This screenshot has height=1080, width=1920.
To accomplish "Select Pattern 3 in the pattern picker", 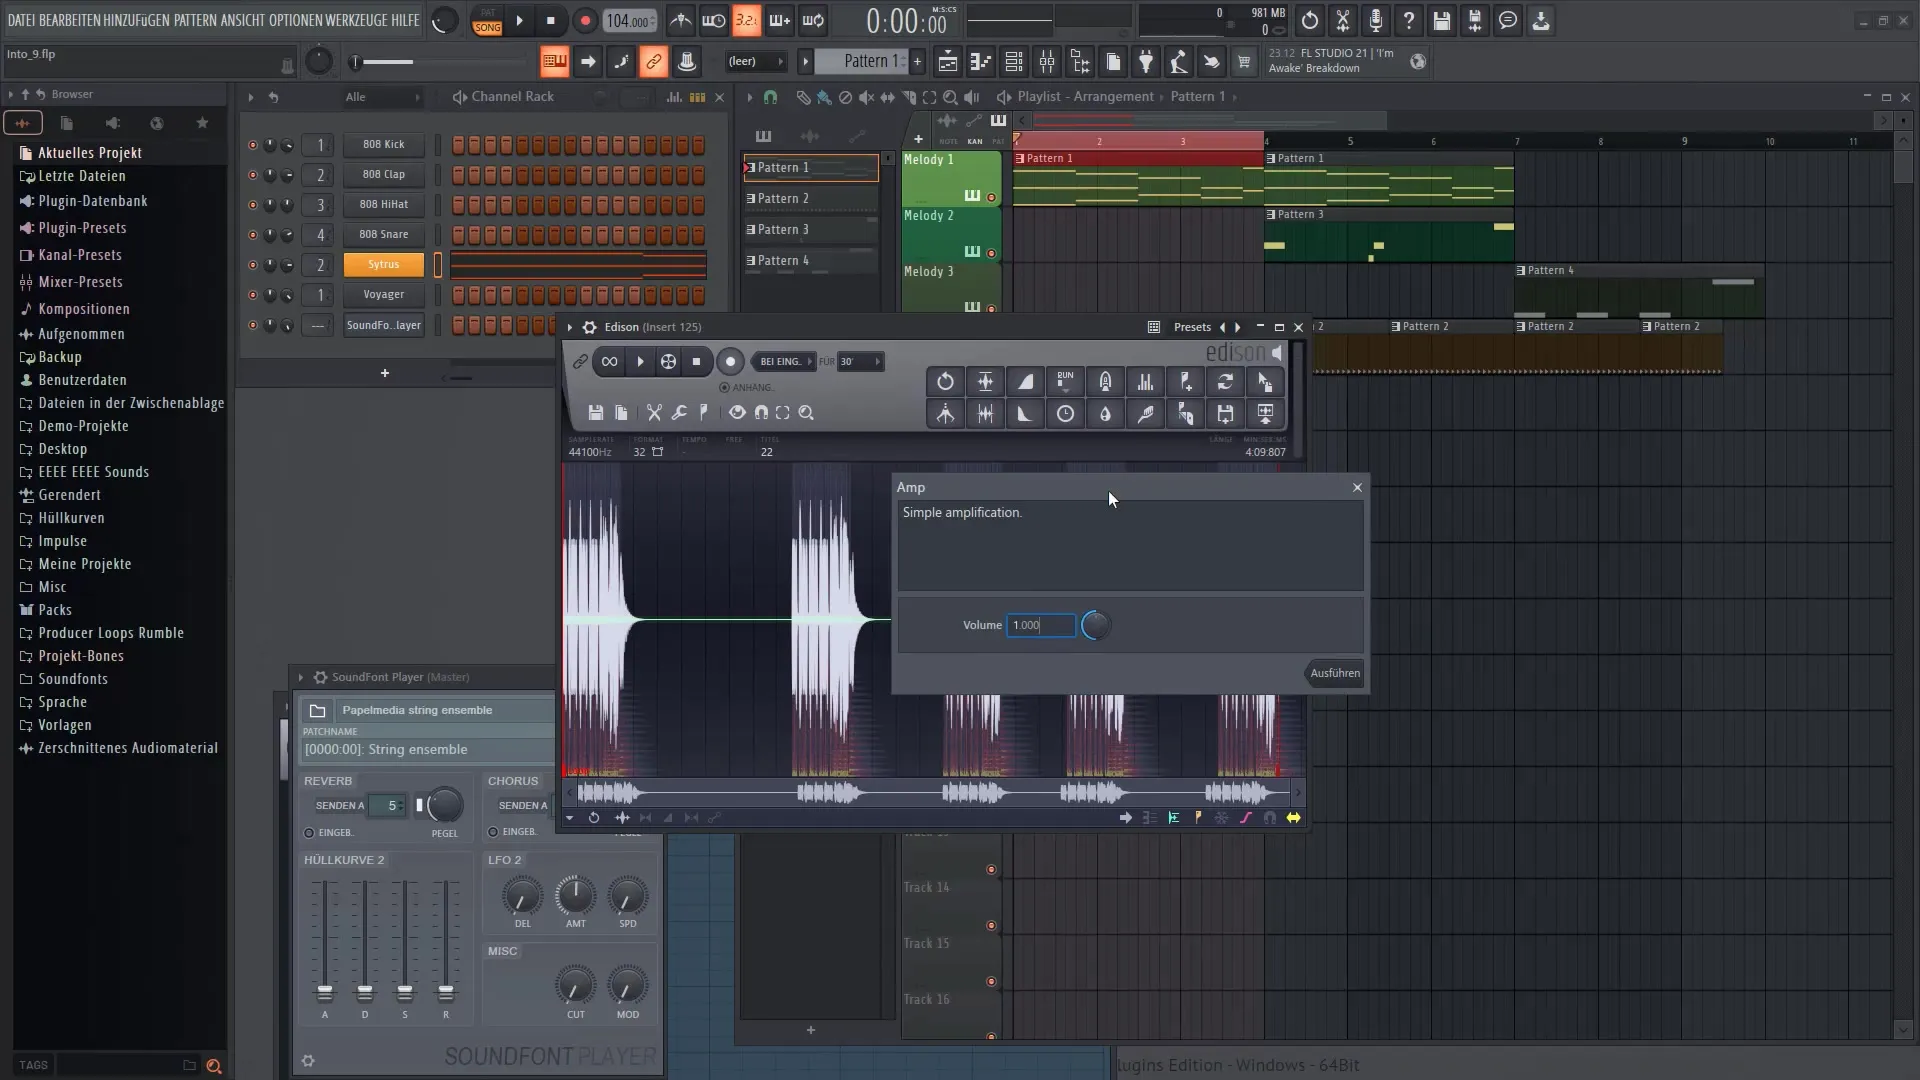I will click(x=811, y=230).
